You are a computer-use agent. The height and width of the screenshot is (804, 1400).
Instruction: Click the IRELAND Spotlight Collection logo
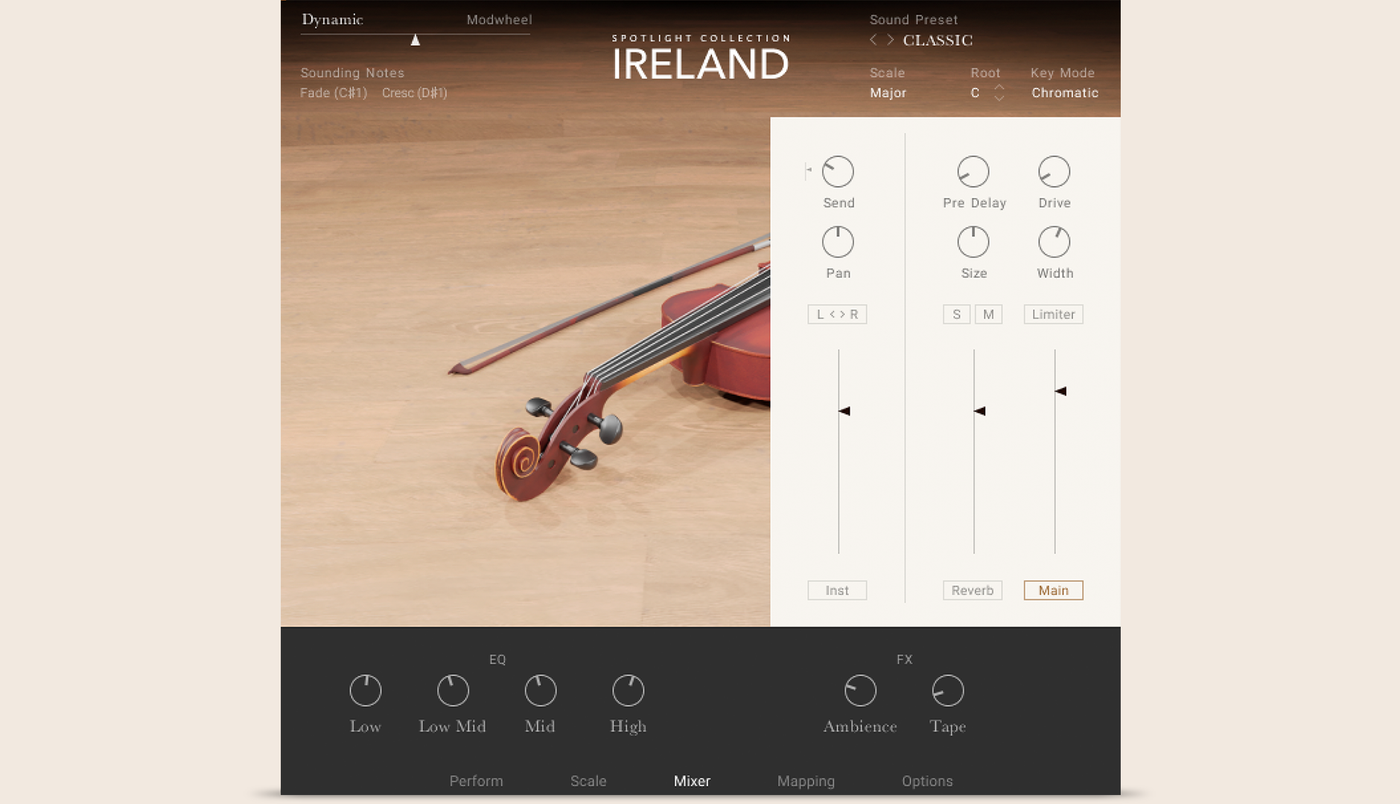(x=701, y=57)
